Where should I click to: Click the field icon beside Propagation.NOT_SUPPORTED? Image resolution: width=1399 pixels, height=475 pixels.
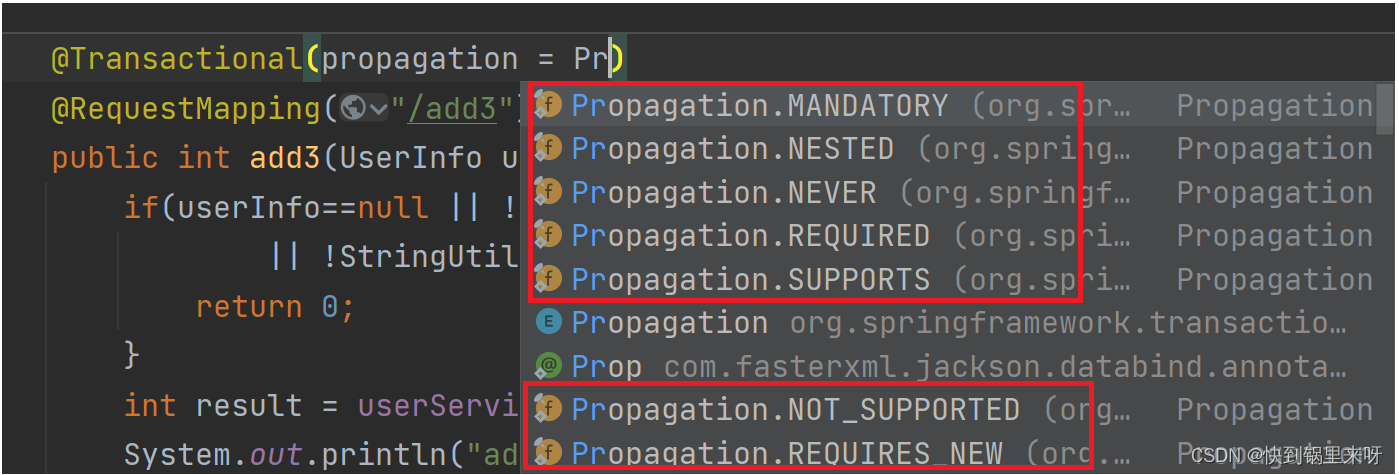pos(548,409)
